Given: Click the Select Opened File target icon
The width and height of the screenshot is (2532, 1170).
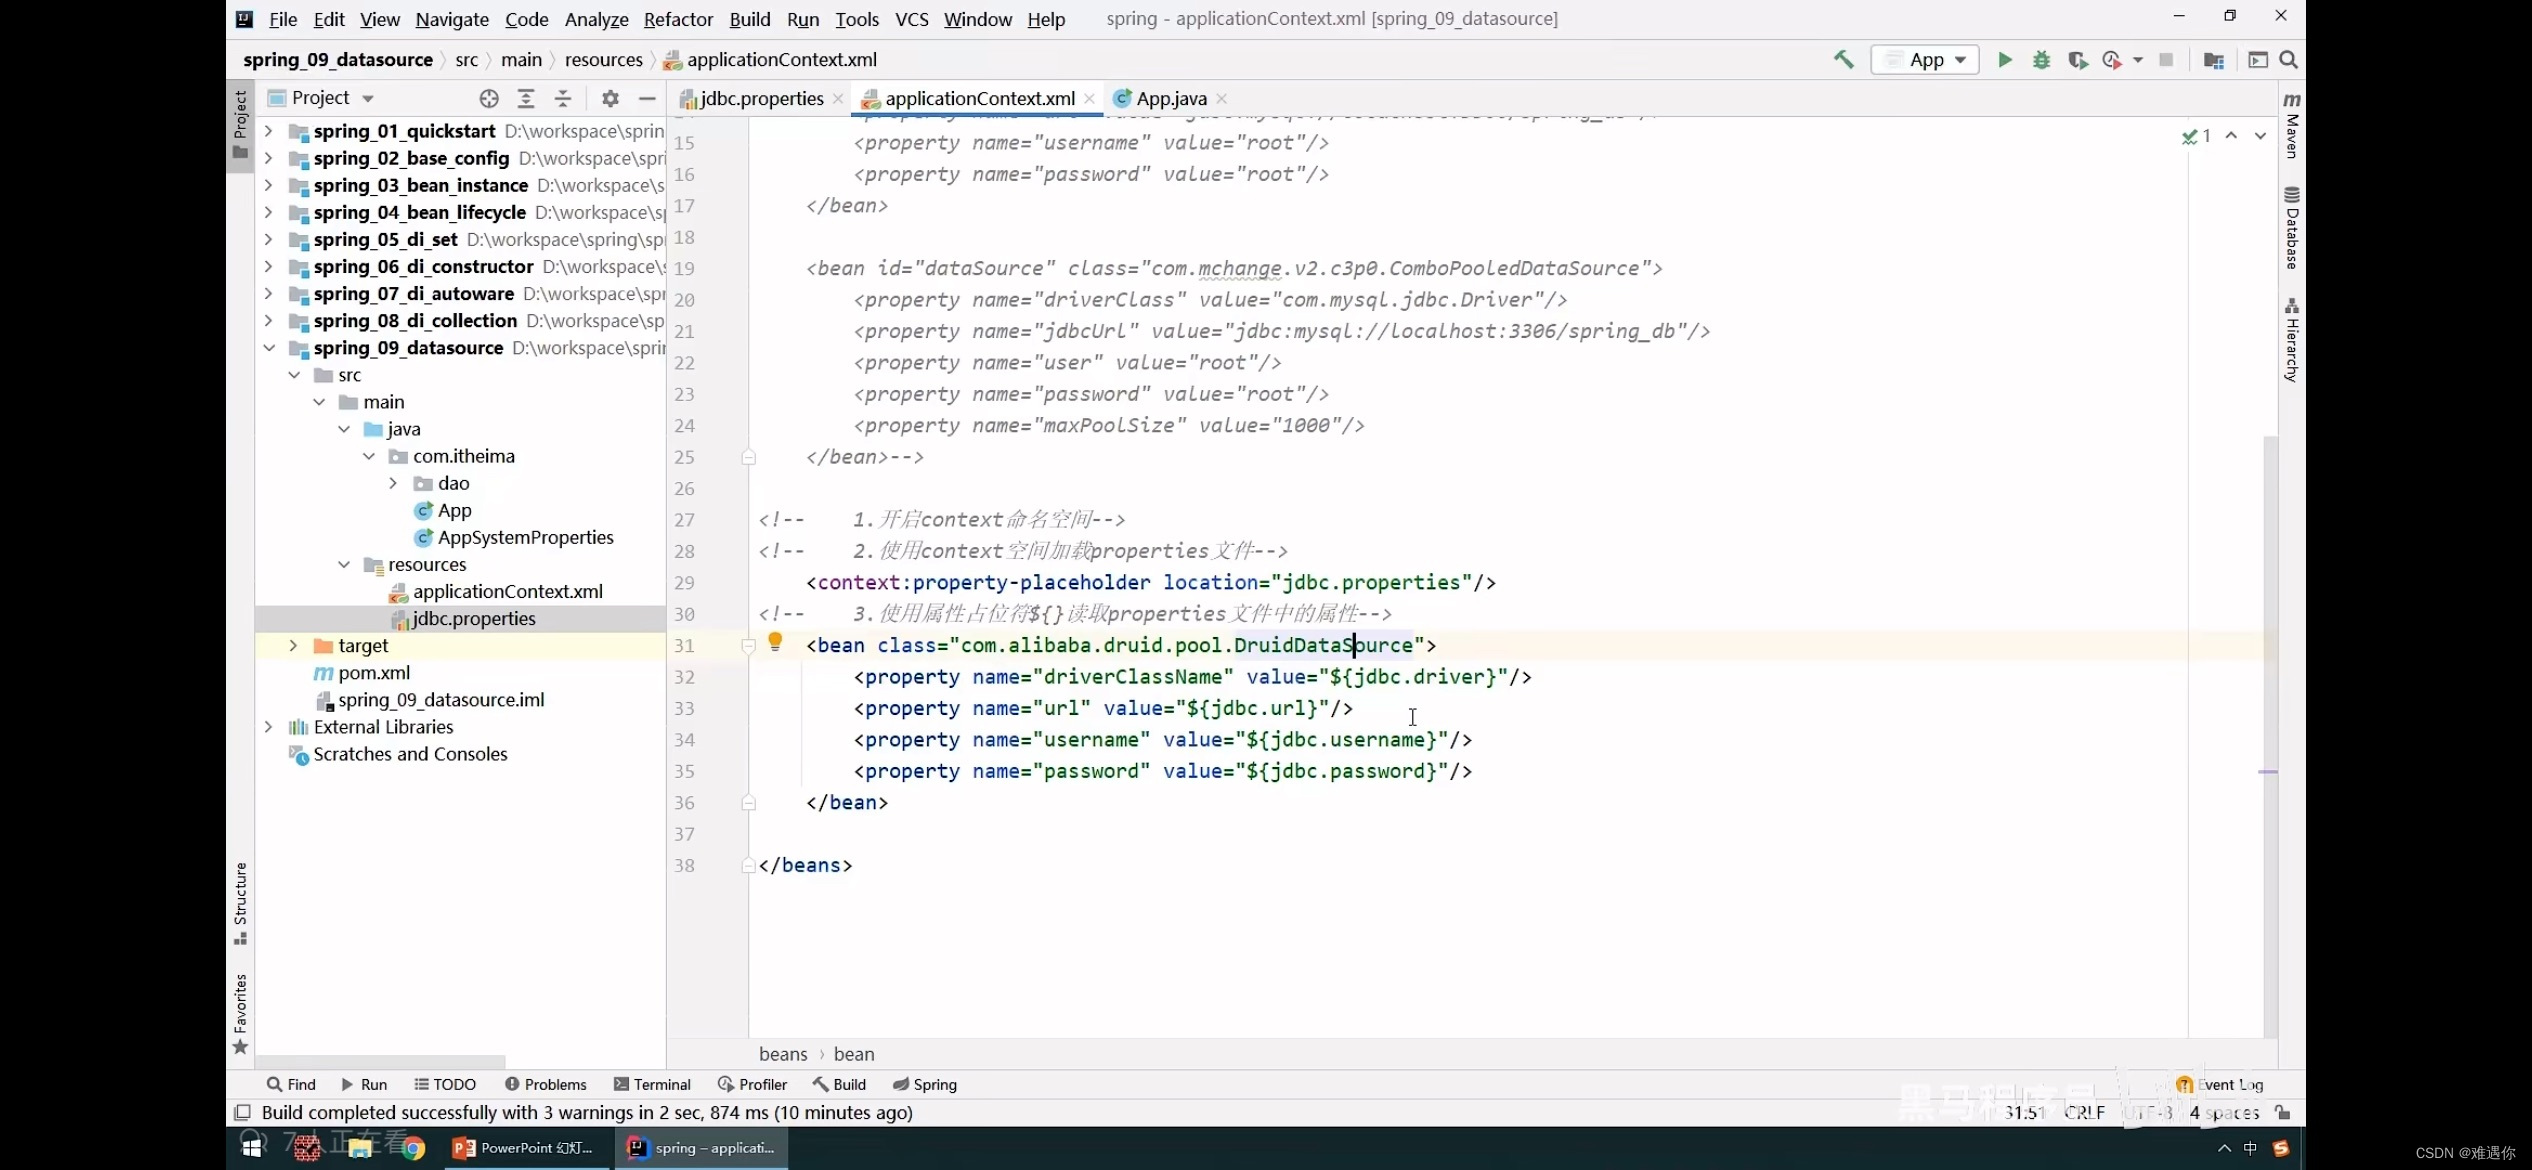Looking at the screenshot, I should (x=488, y=98).
